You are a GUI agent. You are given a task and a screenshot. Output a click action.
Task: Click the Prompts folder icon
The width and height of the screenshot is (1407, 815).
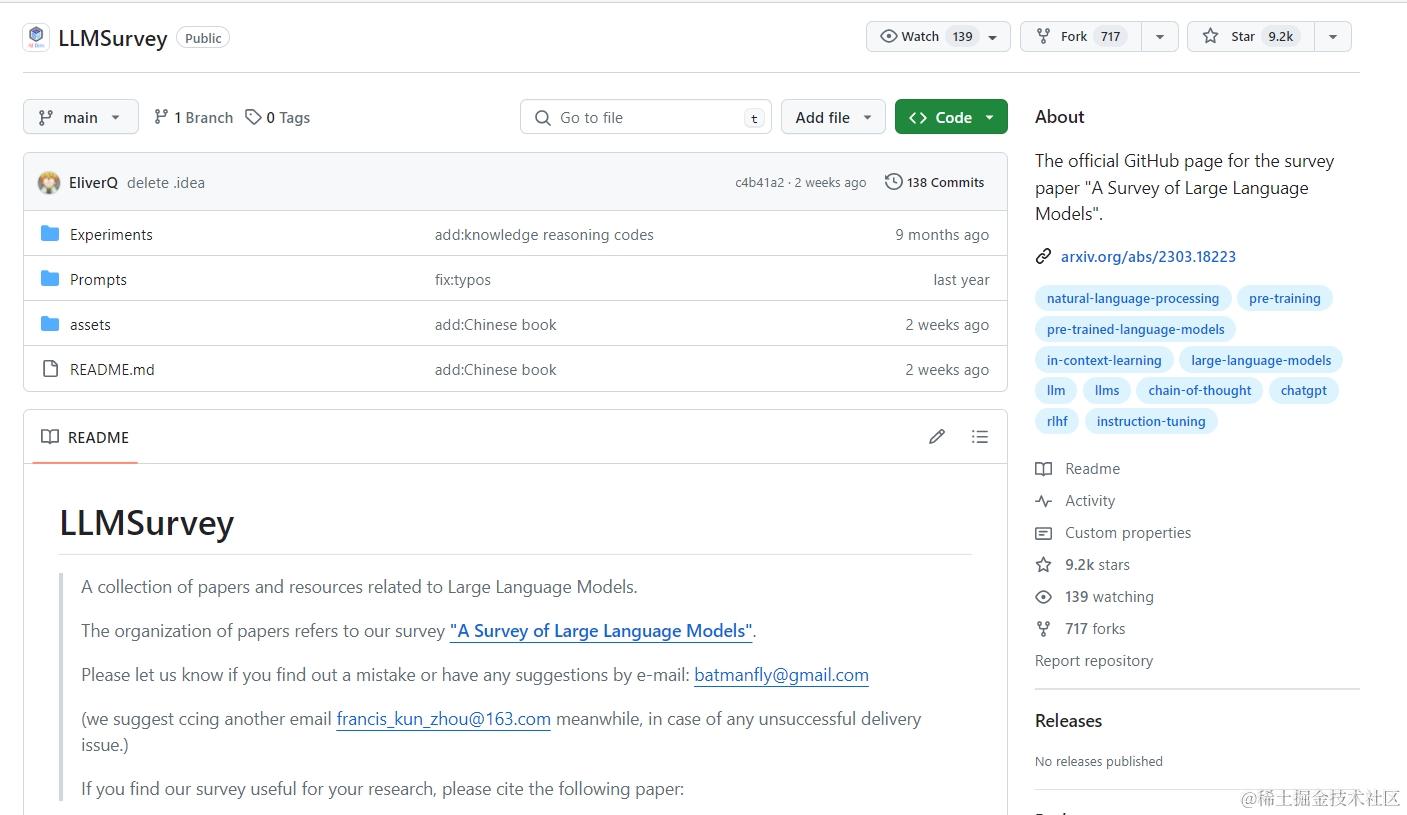tap(50, 279)
